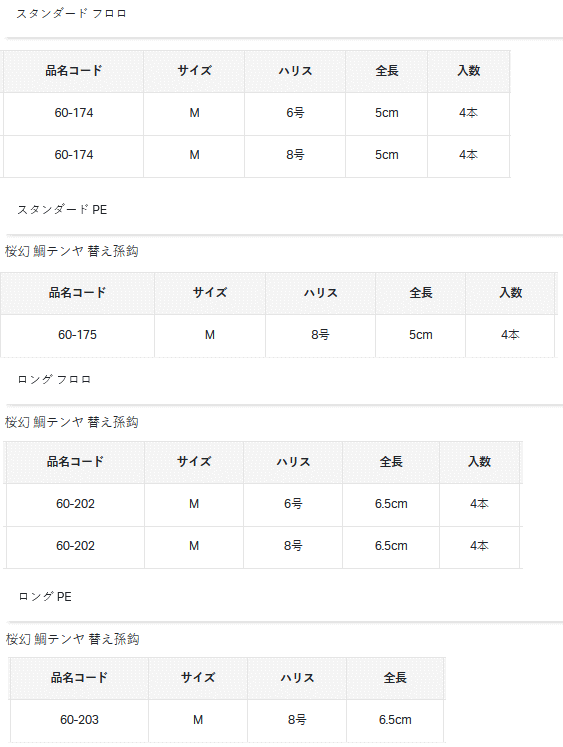Viewport: 563px width, 747px height.
Task: Click 桜幻 鯛テンヤ 替え孫鈎 title under ロング PE
Action: (x=72, y=639)
